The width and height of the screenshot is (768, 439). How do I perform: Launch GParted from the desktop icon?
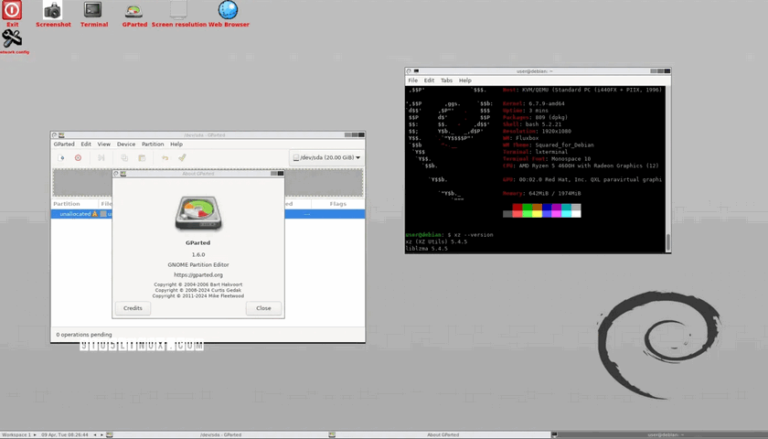[x=134, y=11]
